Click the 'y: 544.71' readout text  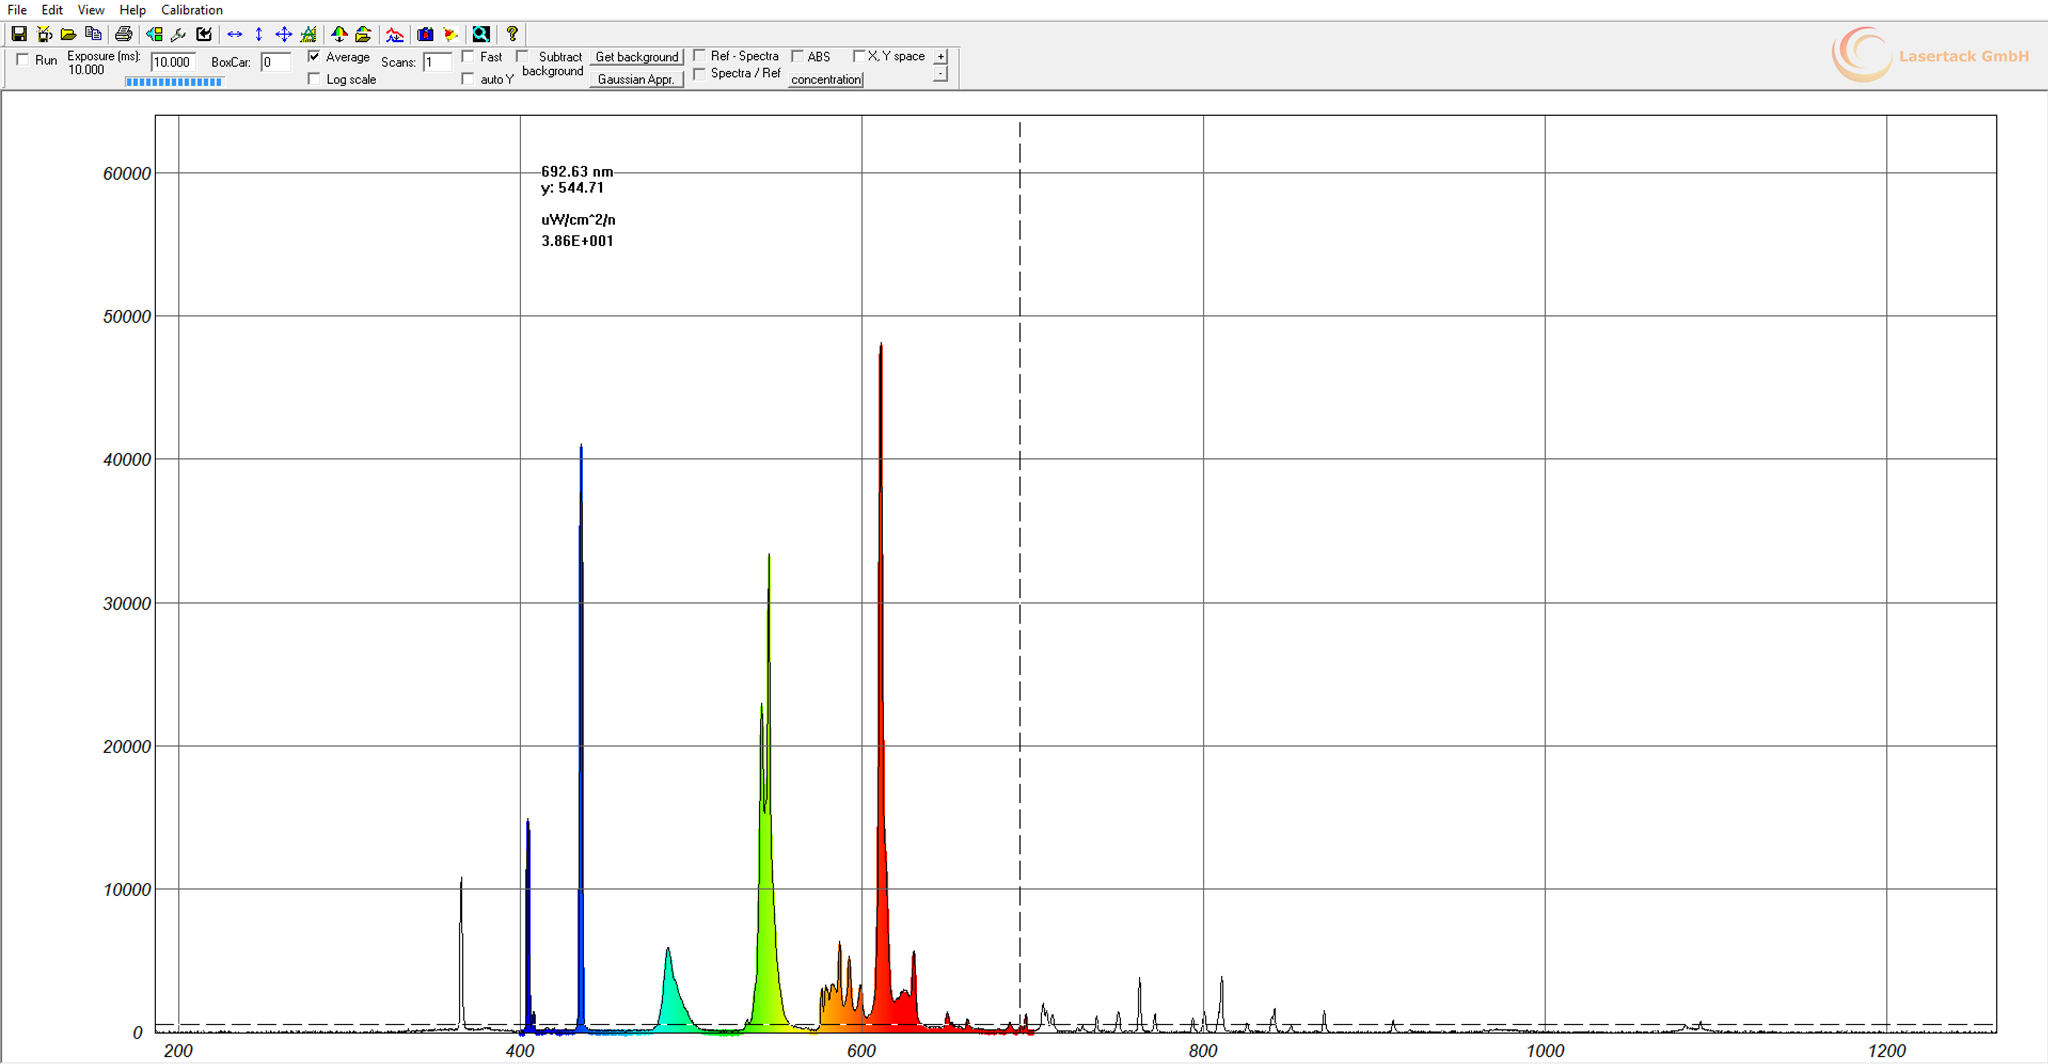572,187
